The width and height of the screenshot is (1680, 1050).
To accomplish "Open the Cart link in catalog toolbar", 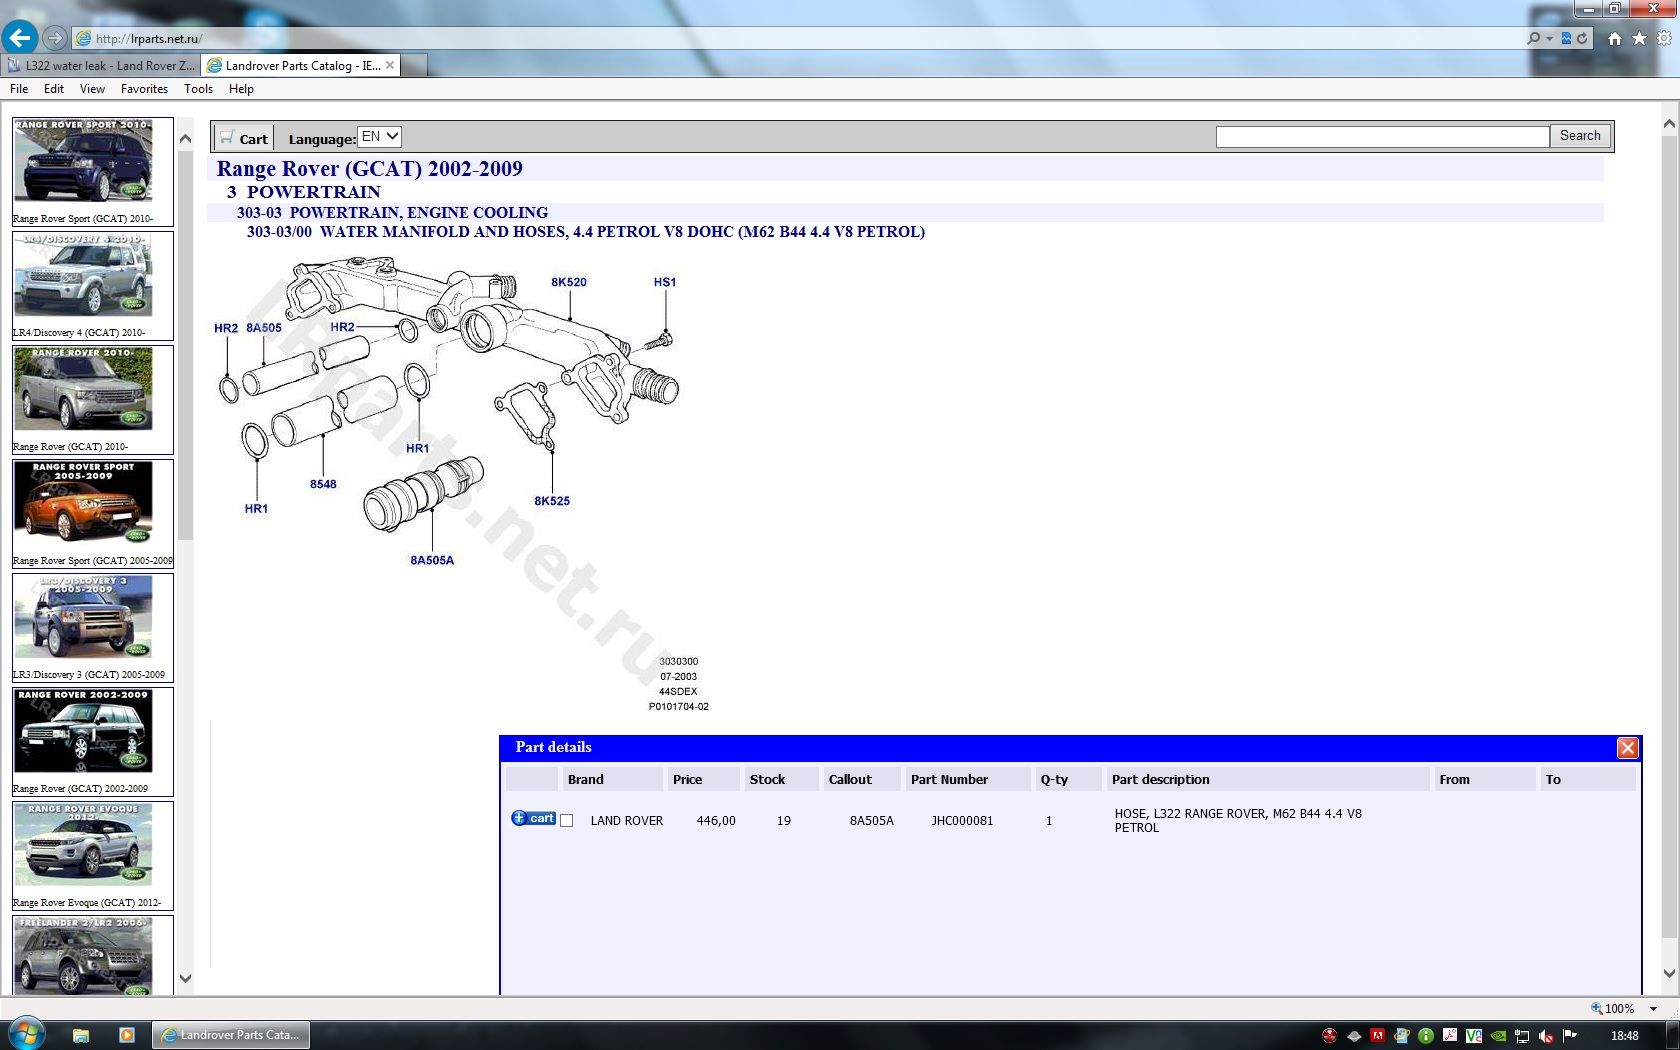I will (244, 138).
